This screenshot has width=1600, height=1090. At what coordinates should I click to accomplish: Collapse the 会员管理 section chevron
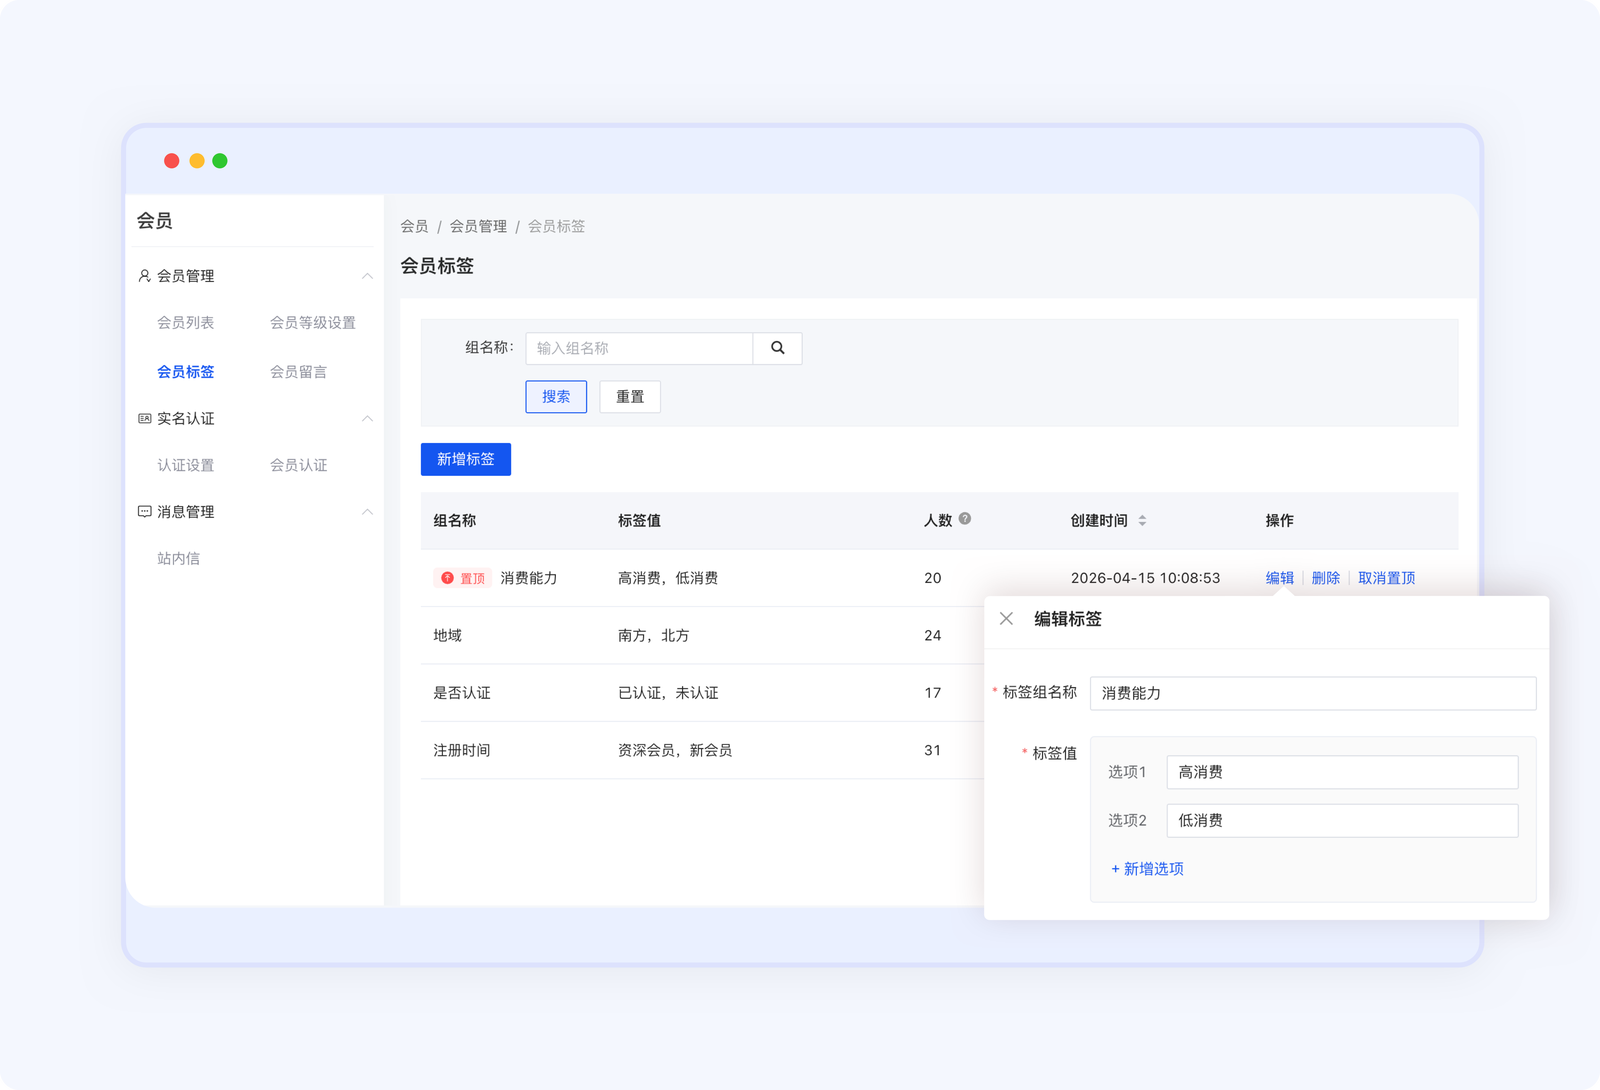[368, 276]
